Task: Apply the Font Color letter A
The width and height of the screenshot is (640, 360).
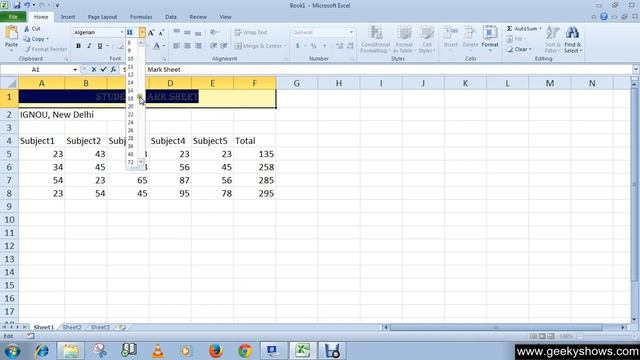Action: (x=156, y=46)
